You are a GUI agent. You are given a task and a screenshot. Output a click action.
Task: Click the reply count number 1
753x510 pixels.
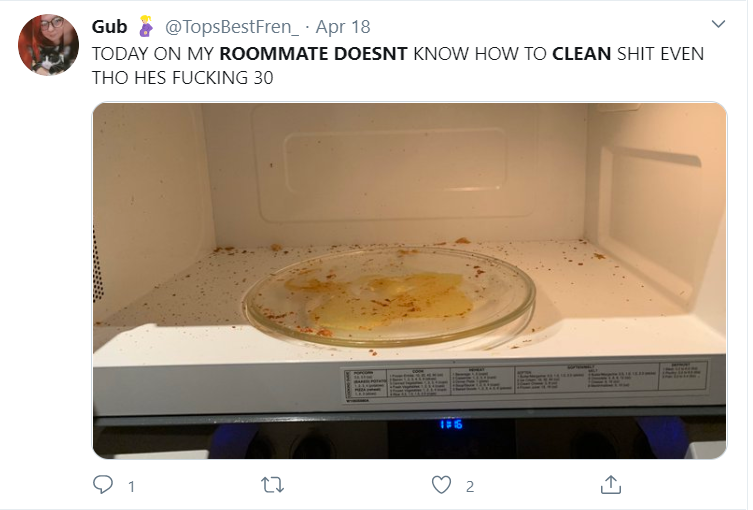click(132, 486)
